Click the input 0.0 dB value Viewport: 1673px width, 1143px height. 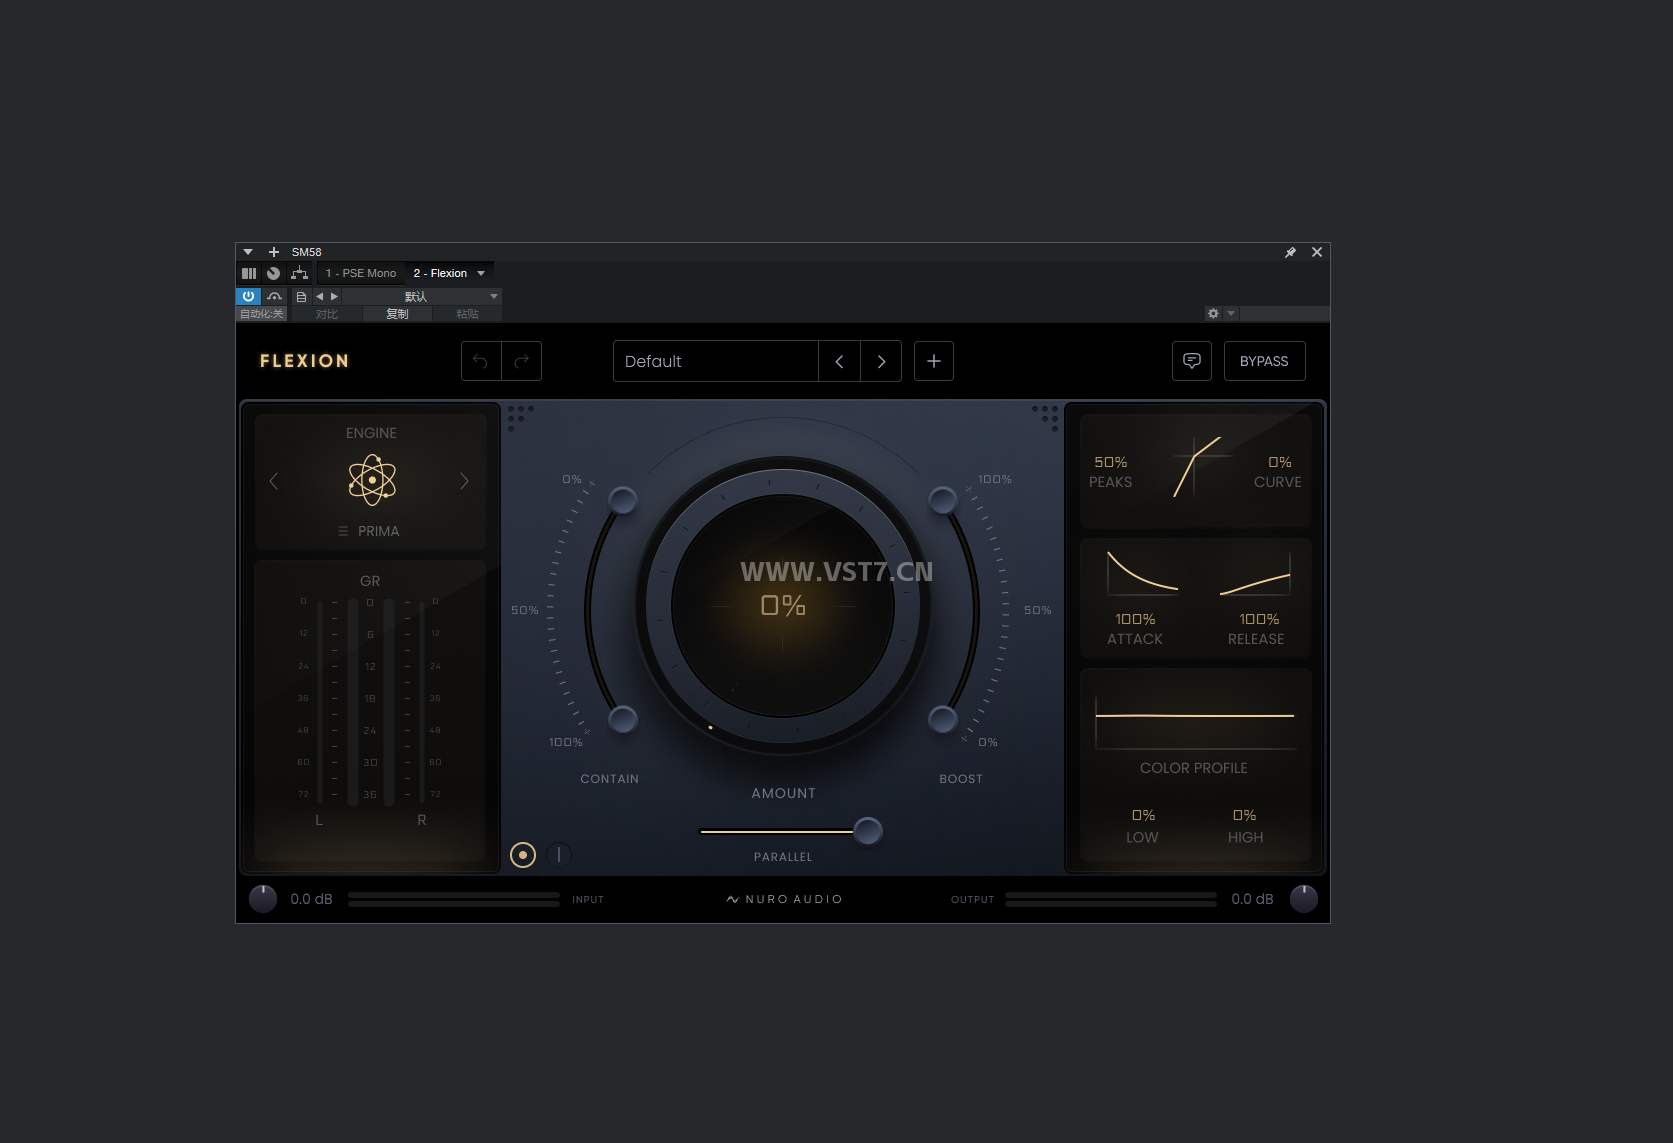311,899
